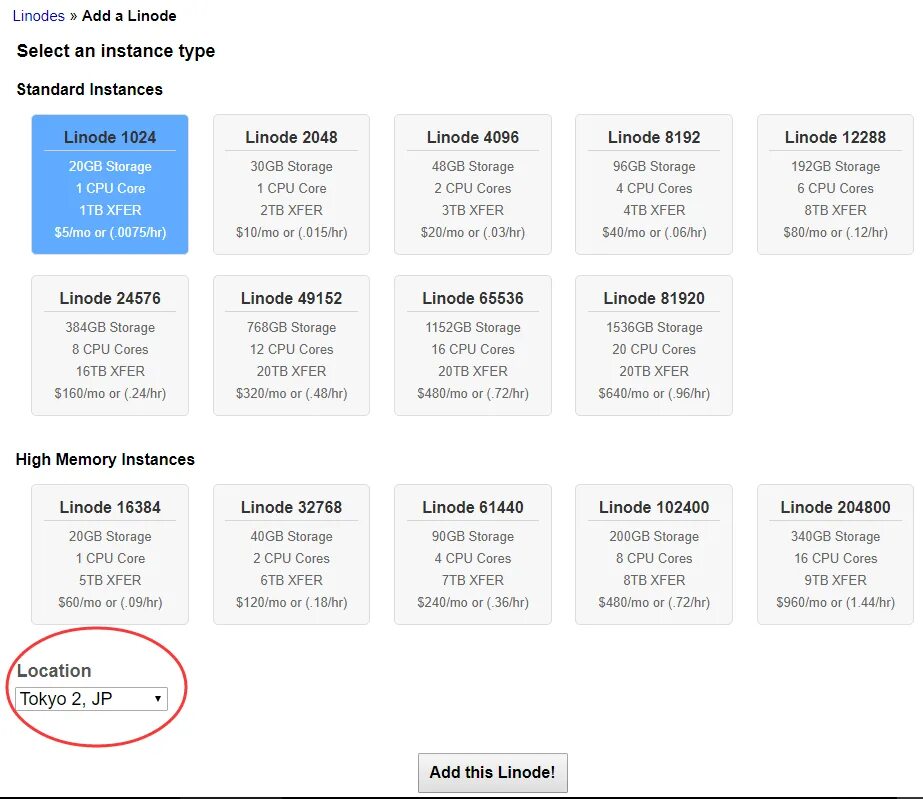Click the "48GB Storage" text
Screen dimensions: 923x799
[x=473, y=167]
